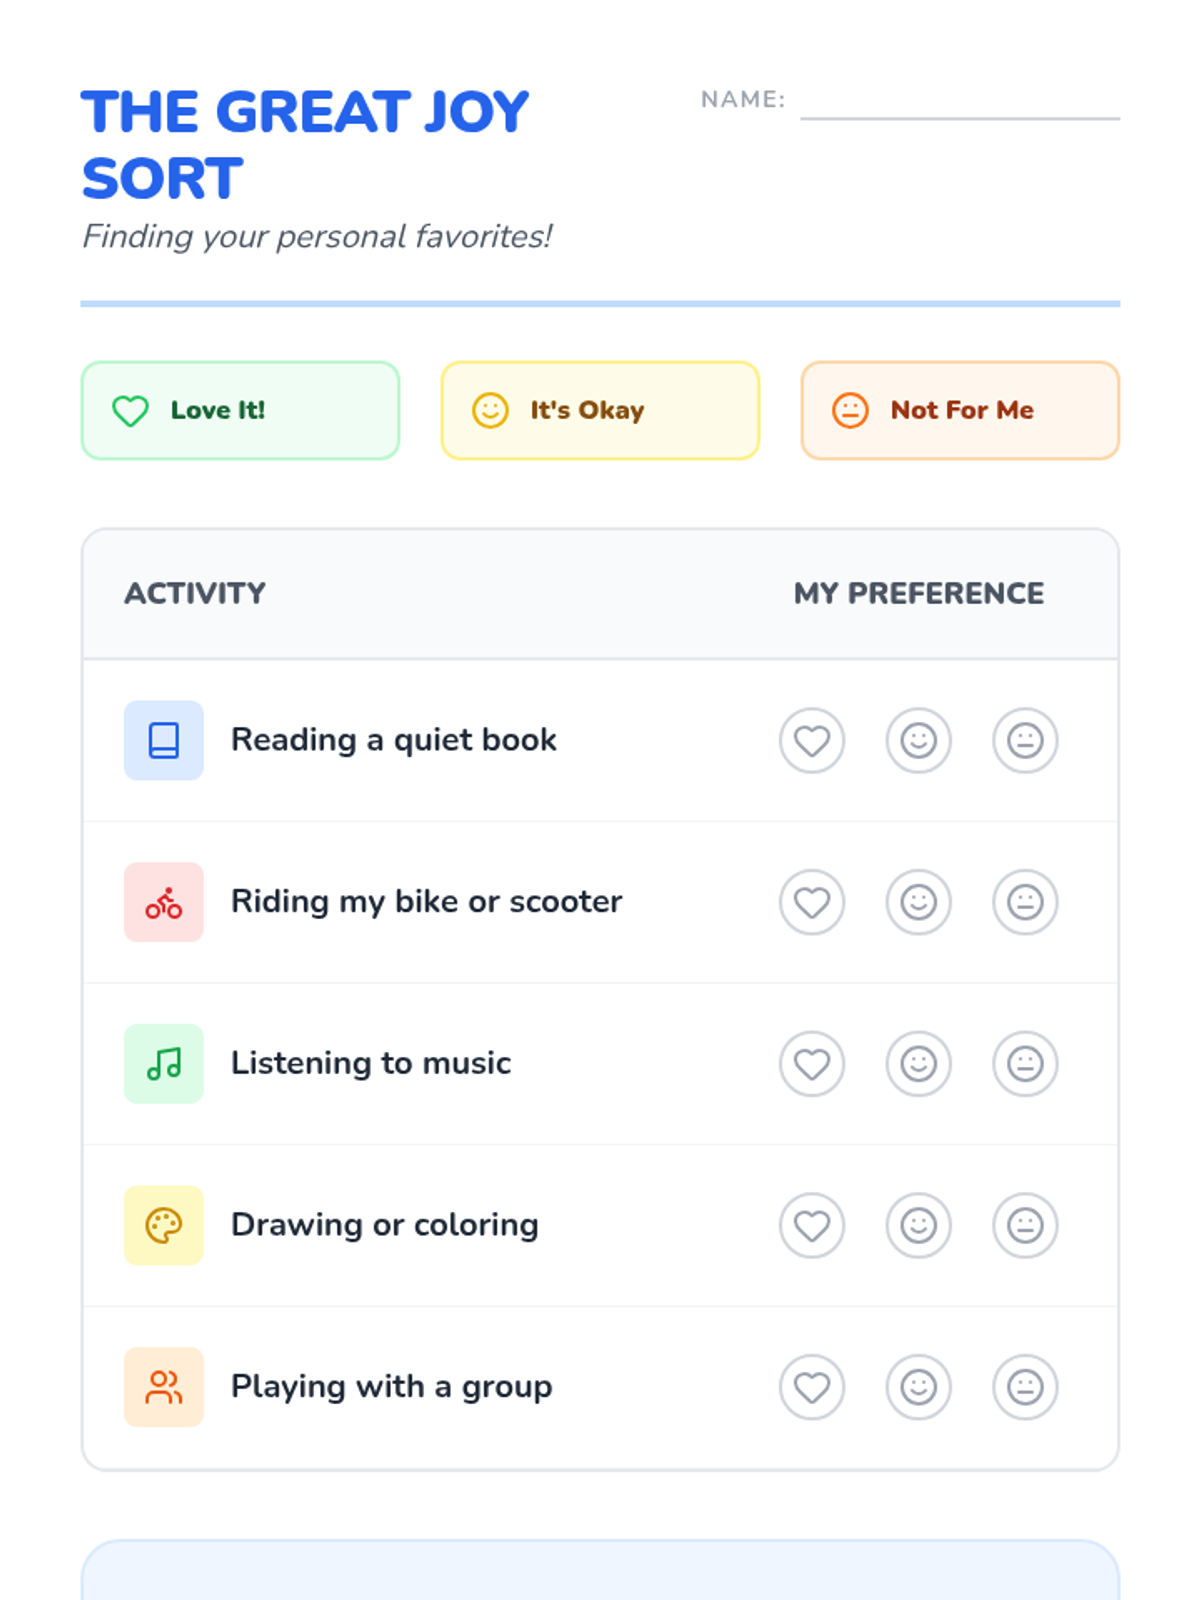Viewport: 1200px width, 1600px height.
Task: Click the orange group people icon
Action: [163, 1387]
